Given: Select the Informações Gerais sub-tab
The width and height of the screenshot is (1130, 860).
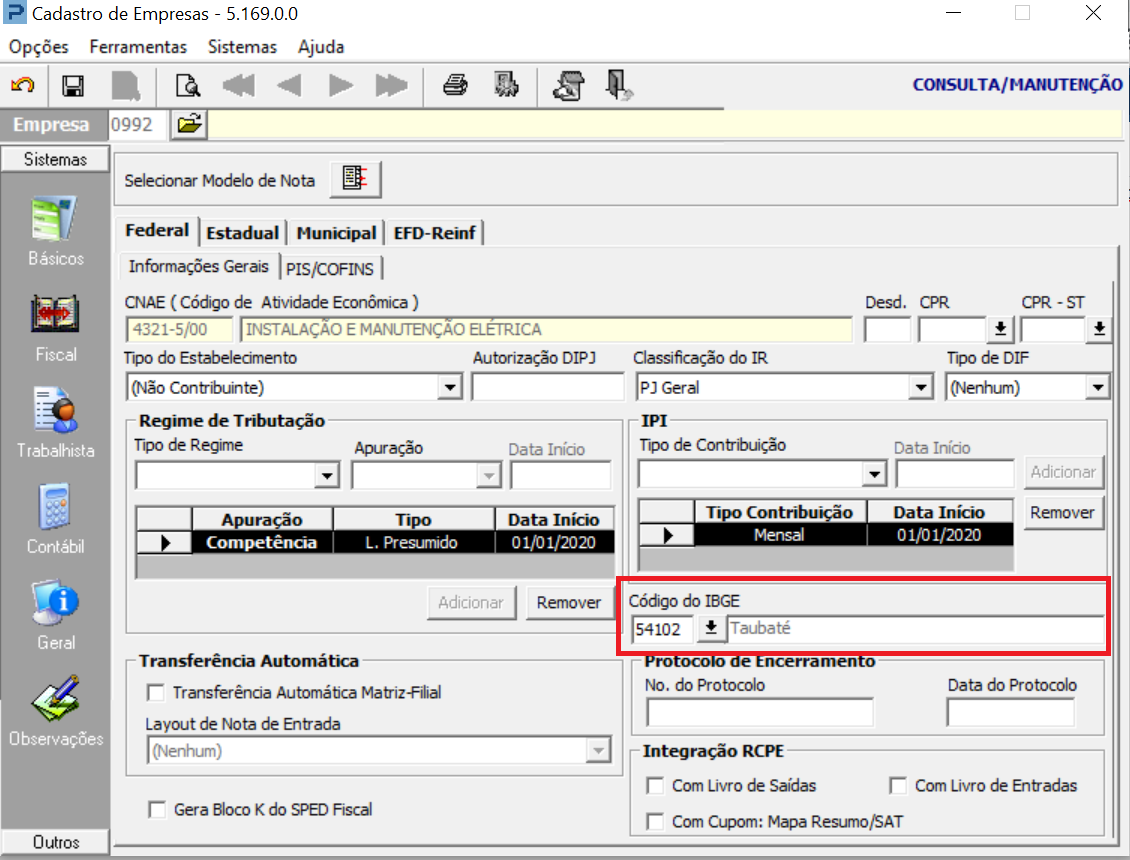Looking at the screenshot, I should pos(198,267).
